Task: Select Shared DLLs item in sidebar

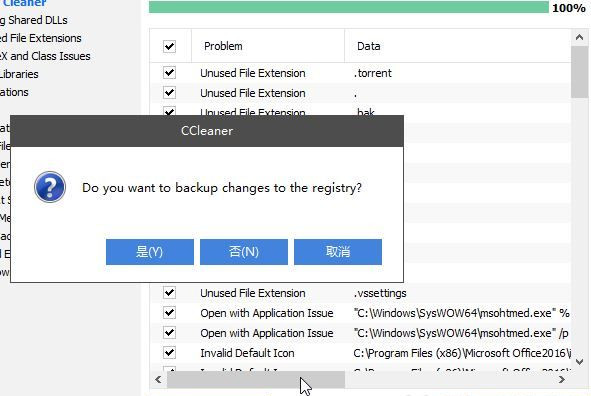Action: click(x=34, y=20)
